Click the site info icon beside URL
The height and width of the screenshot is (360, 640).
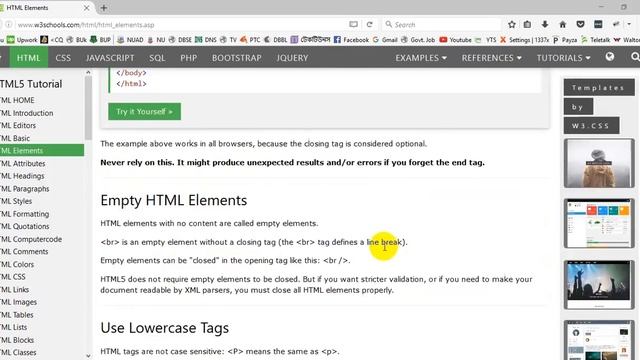coord(8,24)
